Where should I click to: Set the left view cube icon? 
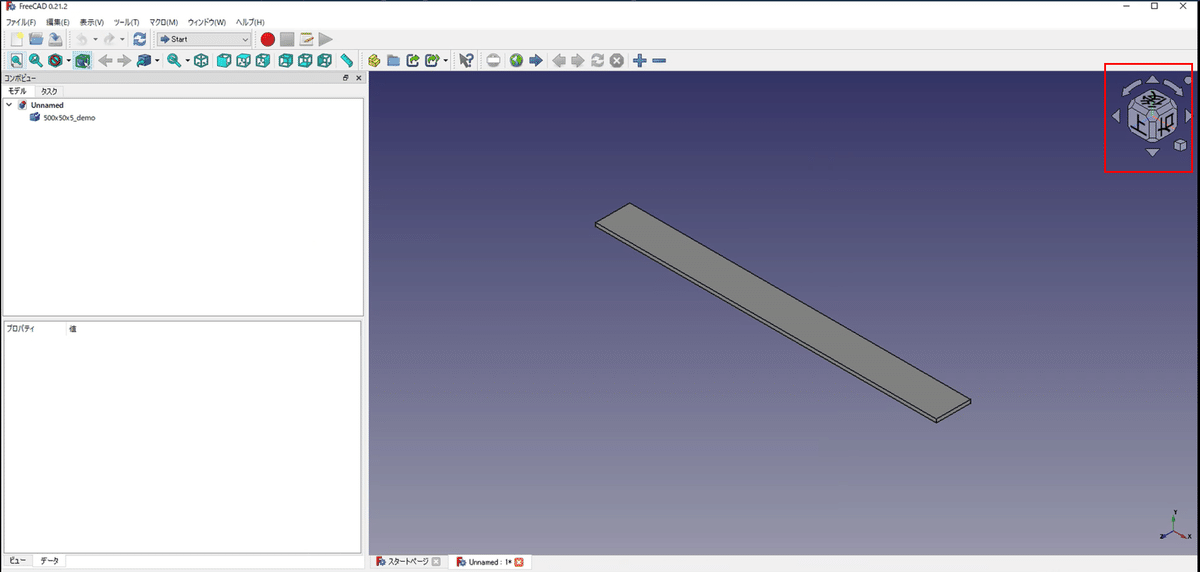click(324, 61)
